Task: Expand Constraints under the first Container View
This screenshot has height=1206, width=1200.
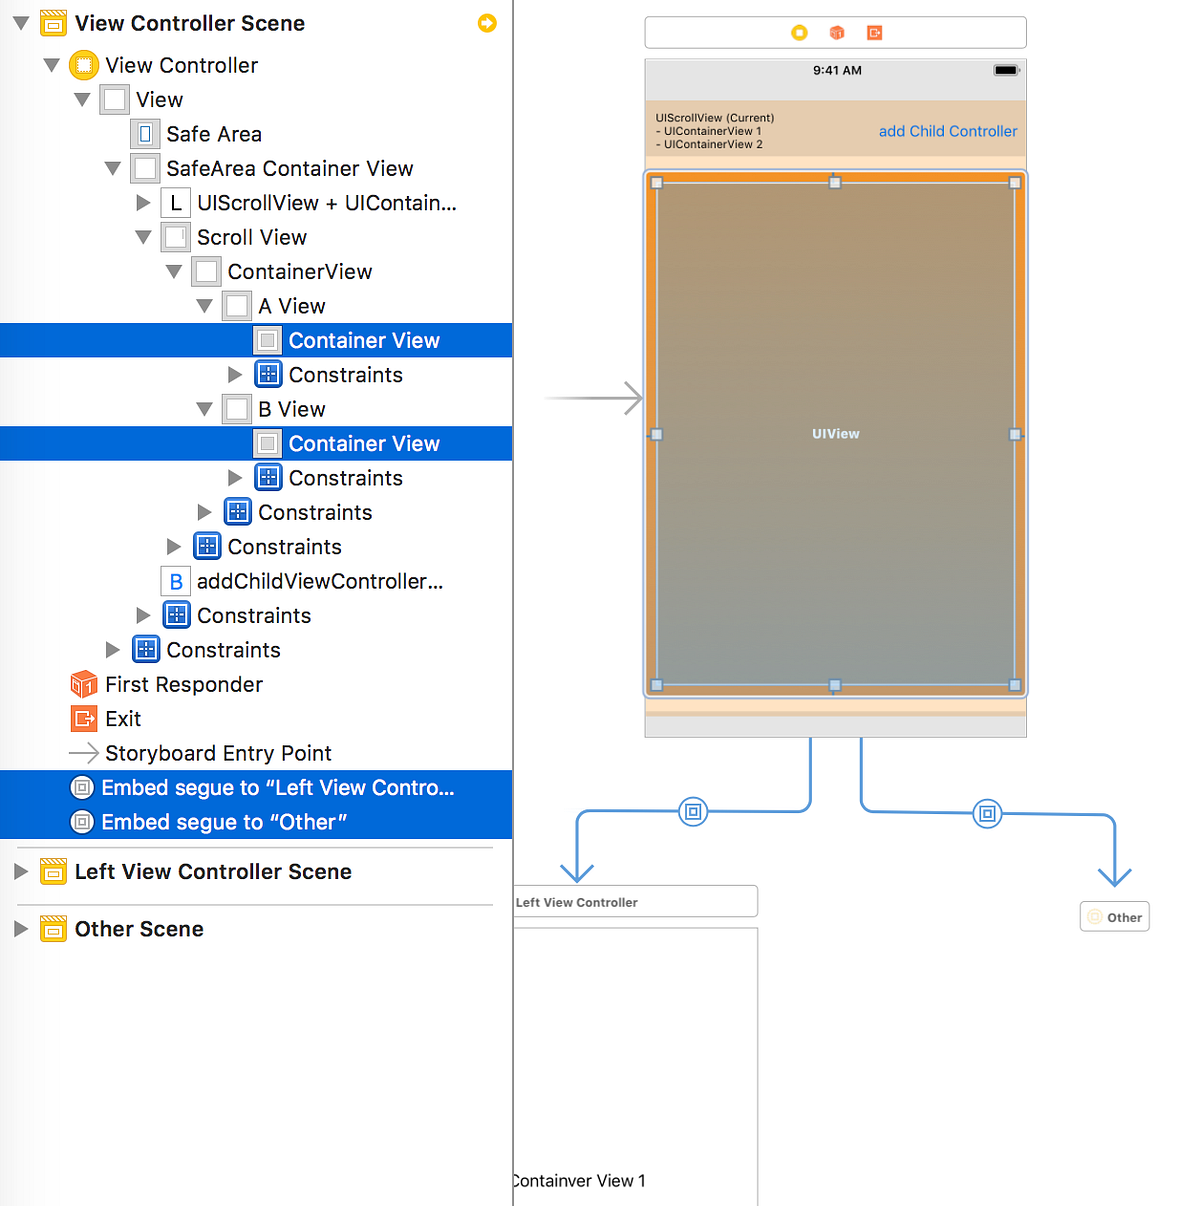Action: 235,374
